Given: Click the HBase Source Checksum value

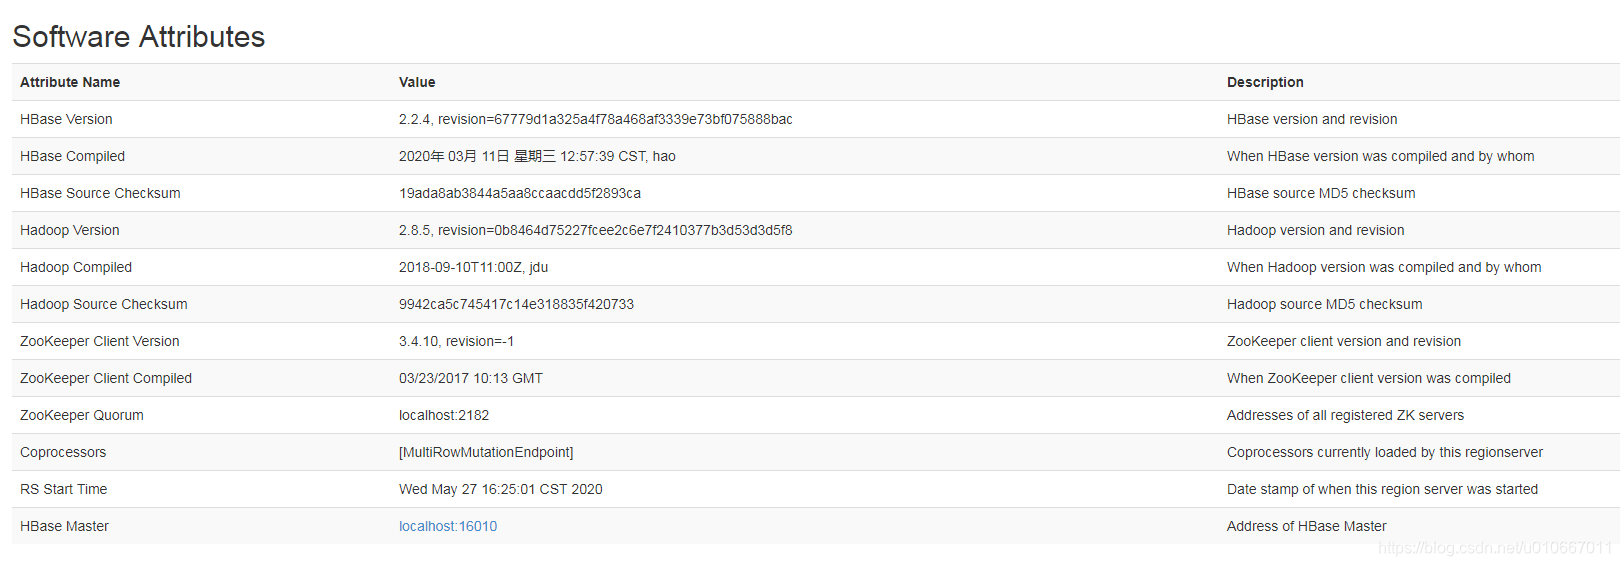Looking at the screenshot, I should click(x=520, y=193).
